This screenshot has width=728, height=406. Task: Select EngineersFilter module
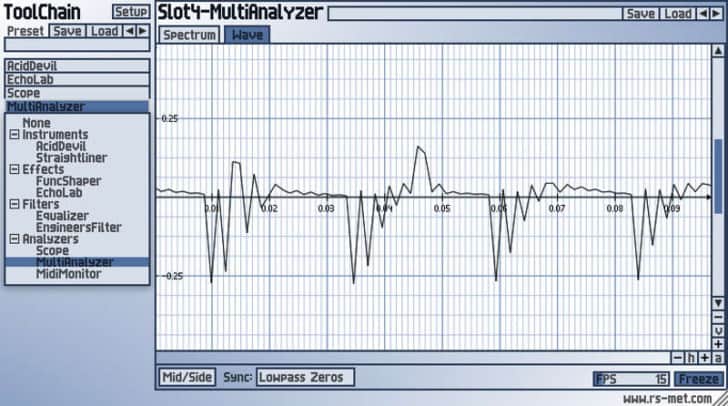point(78,228)
